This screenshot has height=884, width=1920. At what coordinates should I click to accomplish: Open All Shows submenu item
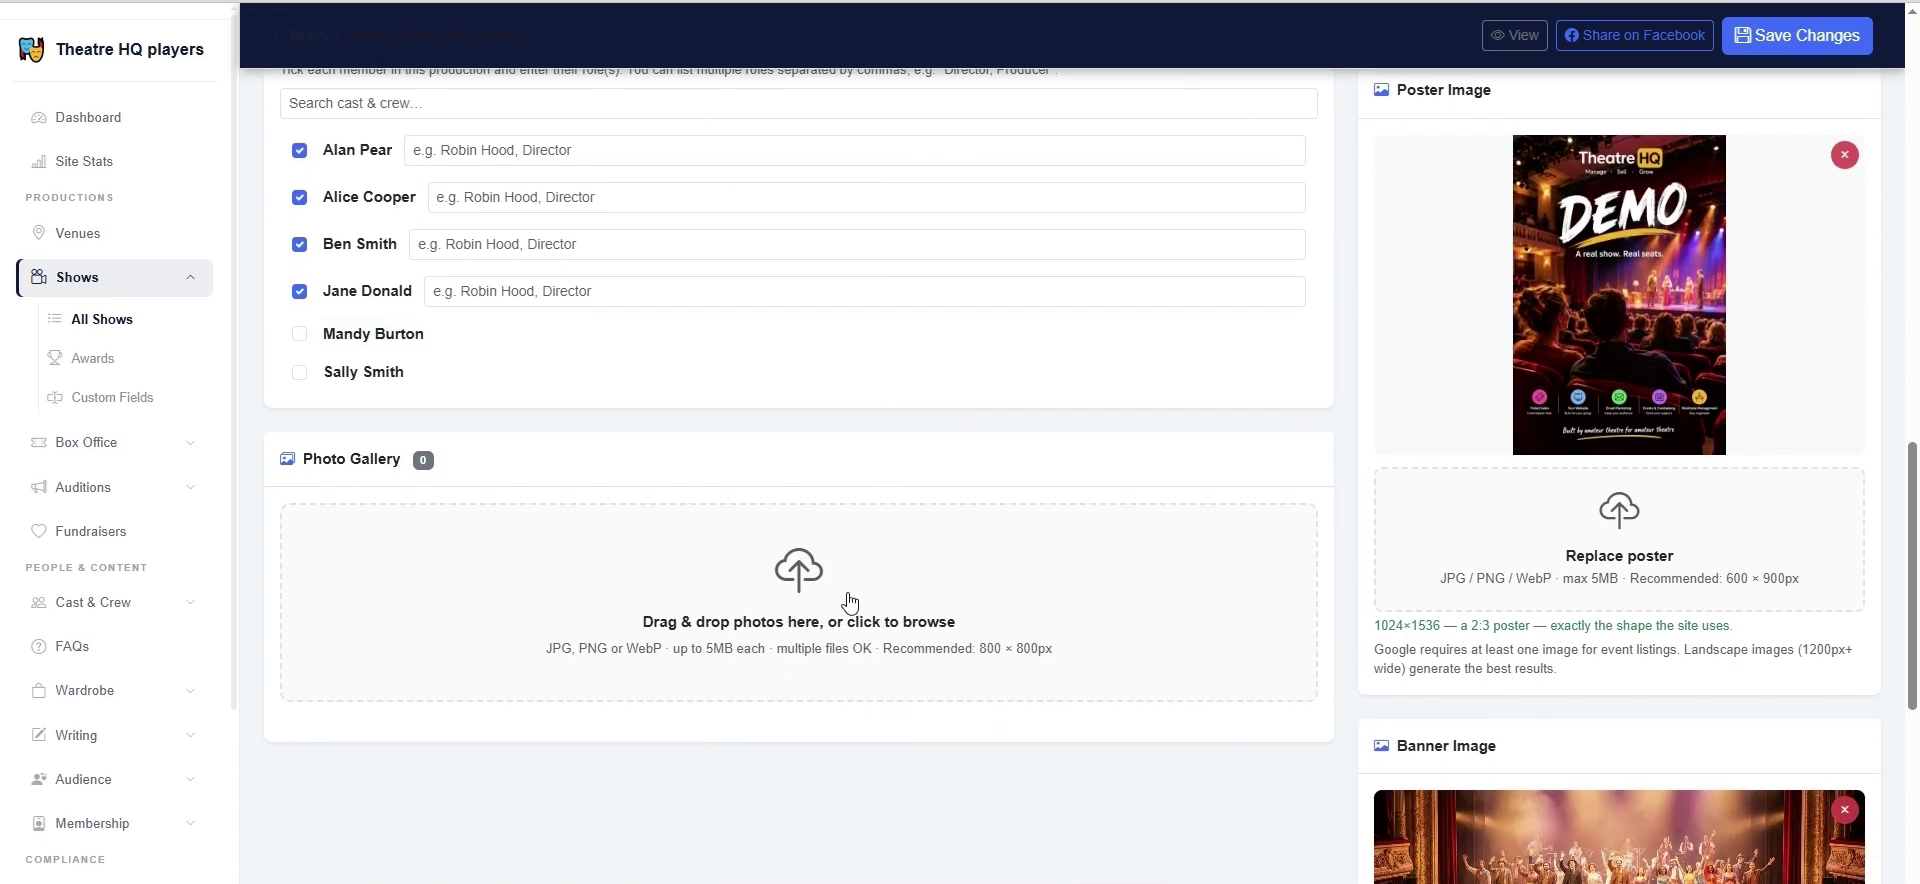[102, 319]
